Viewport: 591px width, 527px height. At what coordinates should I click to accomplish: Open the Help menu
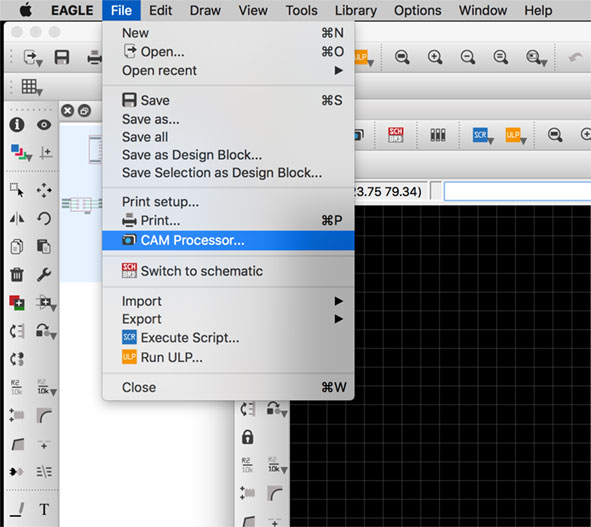click(x=538, y=10)
